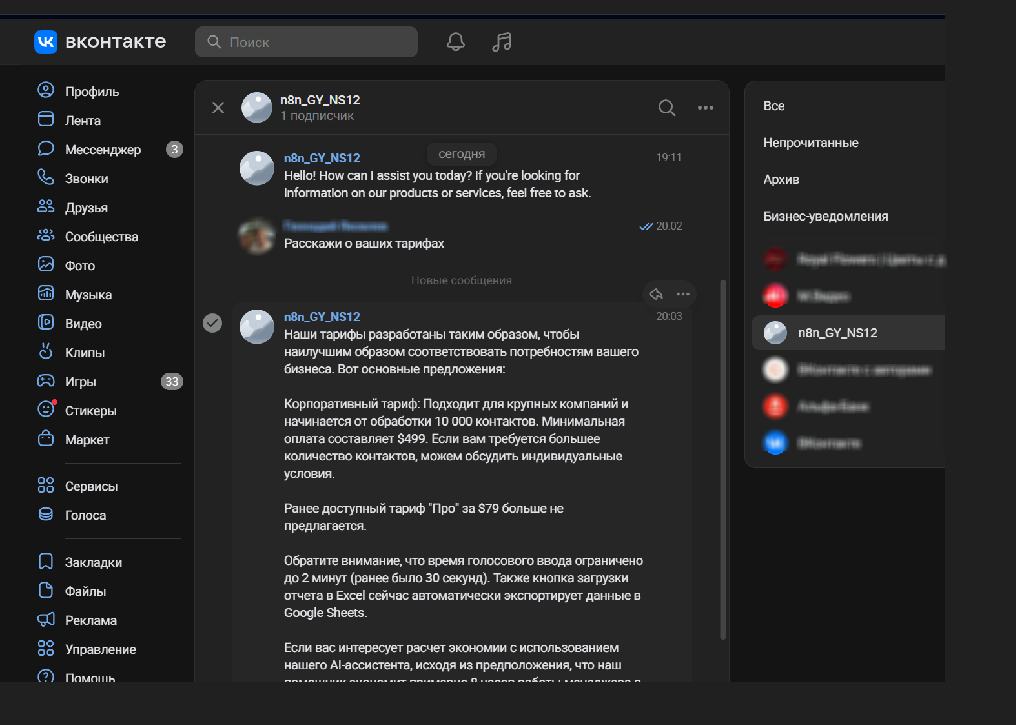Open the Клипы section
1016x725 pixels.
point(84,352)
